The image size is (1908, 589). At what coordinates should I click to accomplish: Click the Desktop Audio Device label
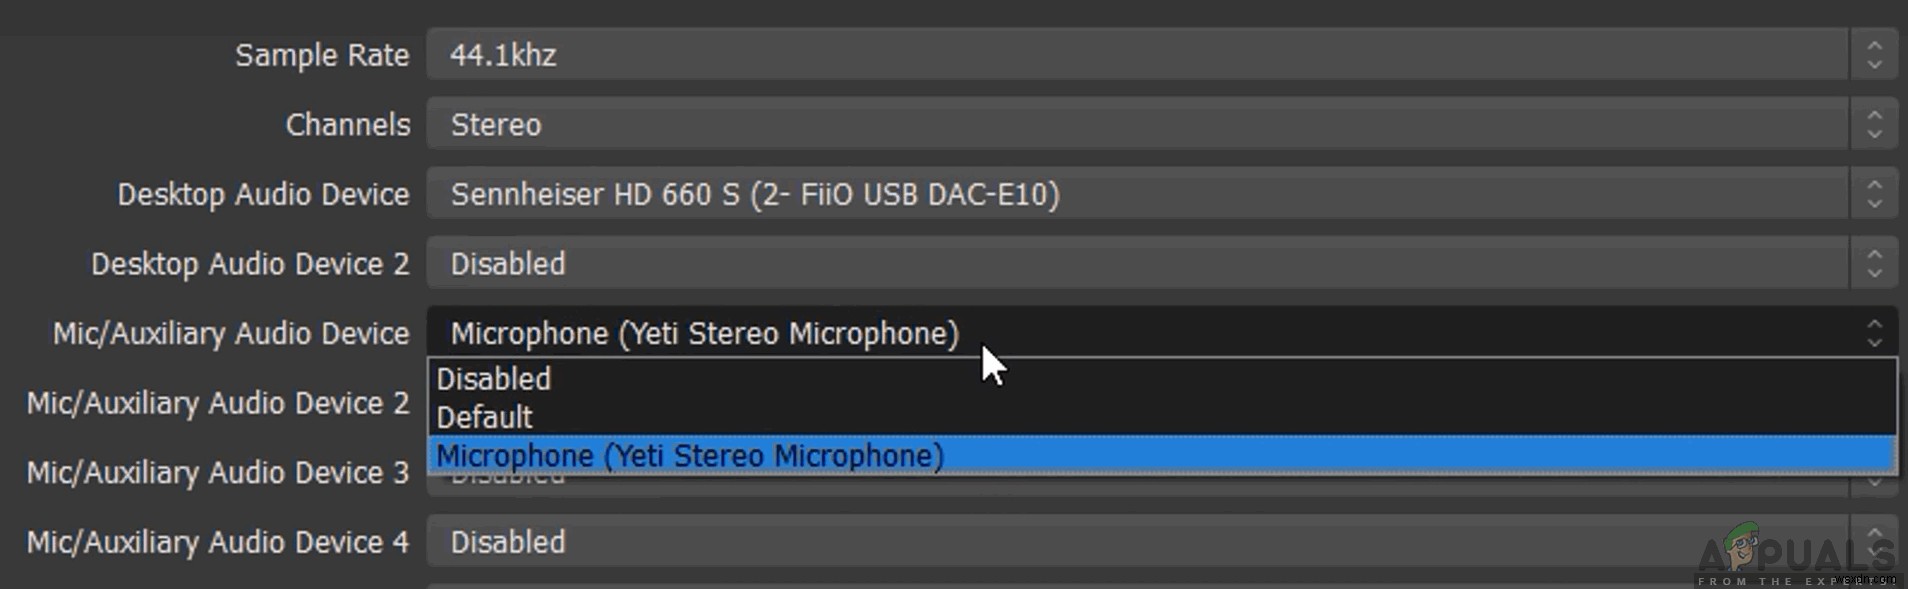coord(263,194)
